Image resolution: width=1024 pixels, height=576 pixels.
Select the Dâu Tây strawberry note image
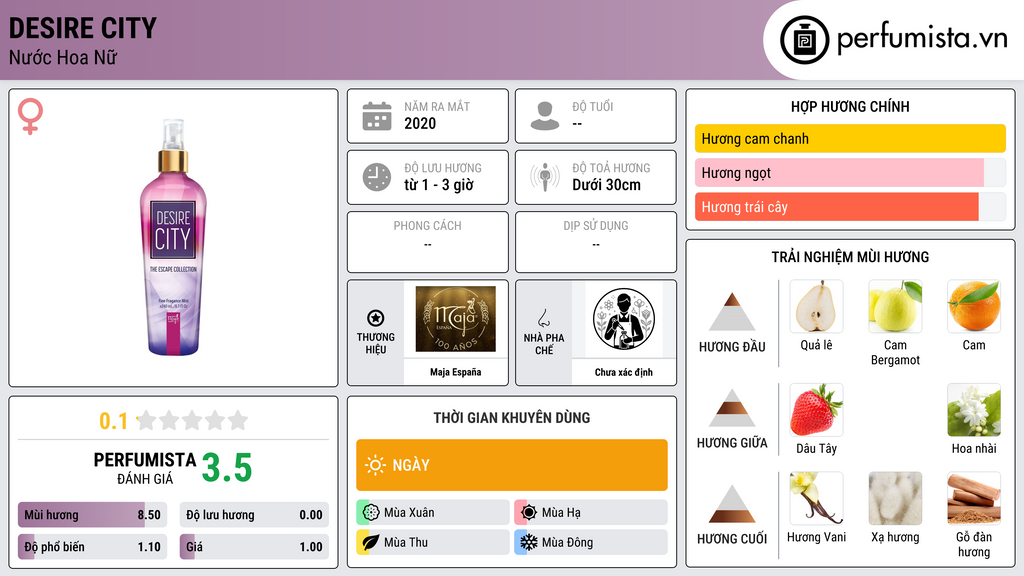tap(816, 409)
